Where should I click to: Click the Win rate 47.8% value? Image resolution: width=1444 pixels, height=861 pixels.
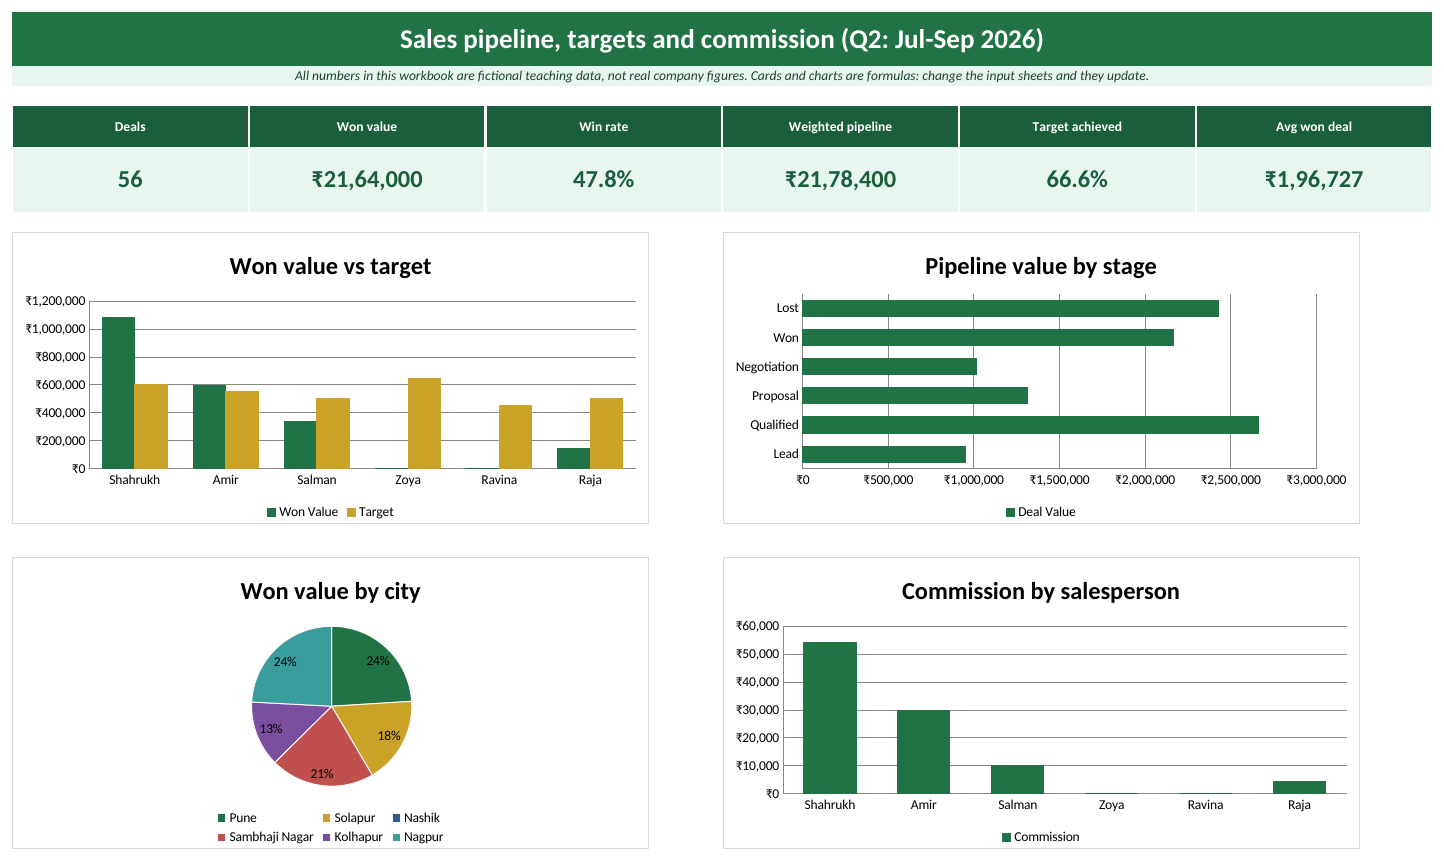[x=603, y=180]
